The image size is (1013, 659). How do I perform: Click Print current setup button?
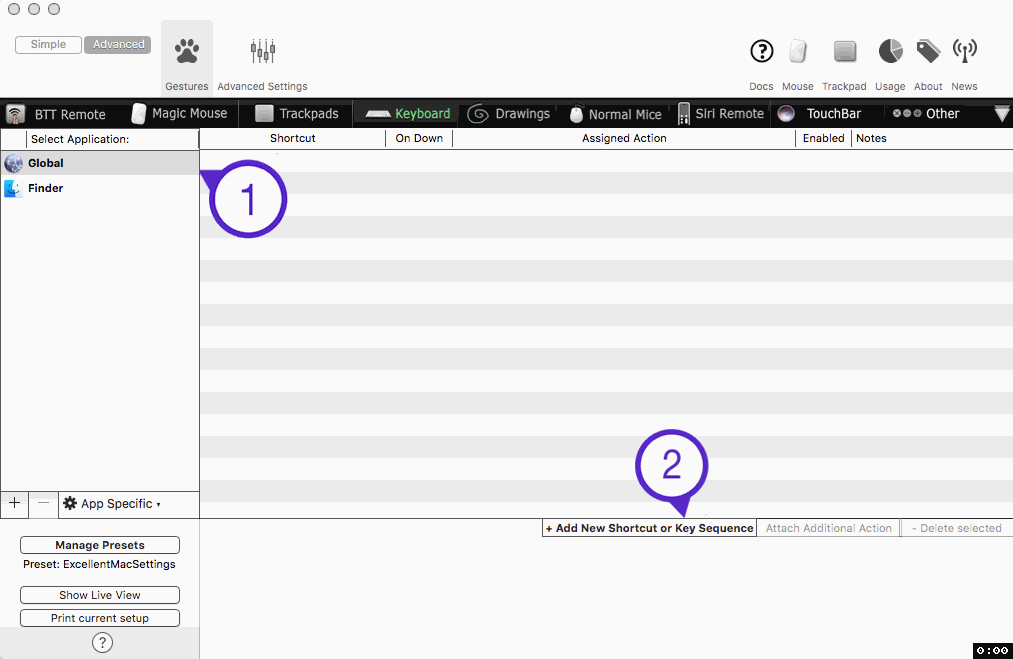(x=99, y=618)
